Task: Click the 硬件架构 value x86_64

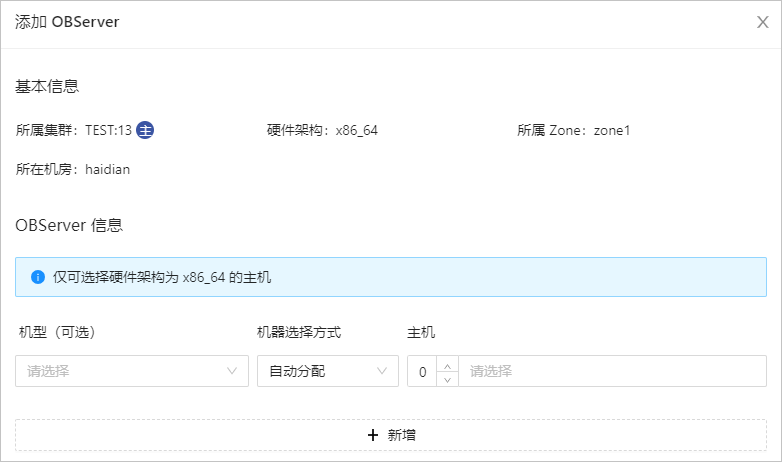Action: pos(357,131)
